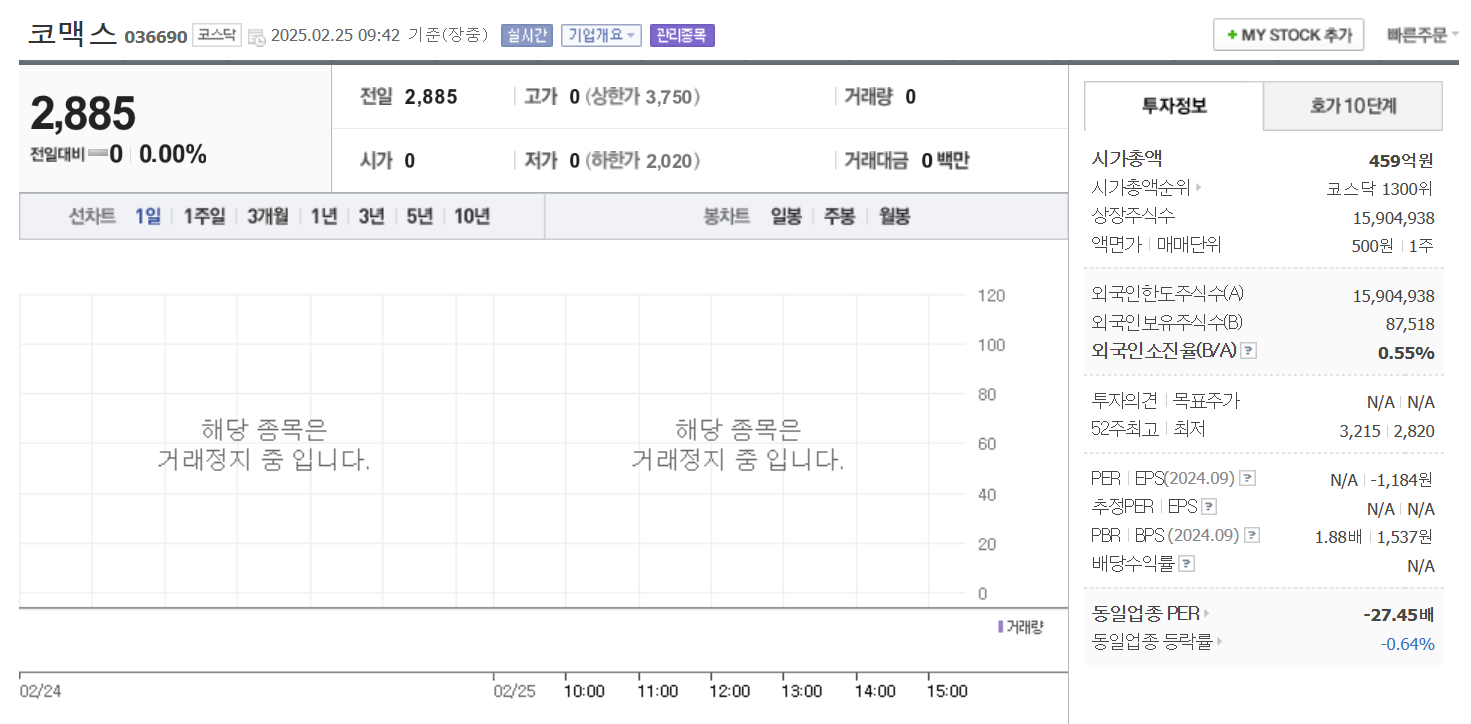Open the 배당수익률 help popup
This screenshot has height=724, width=1471.
click(x=1187, y=562)
